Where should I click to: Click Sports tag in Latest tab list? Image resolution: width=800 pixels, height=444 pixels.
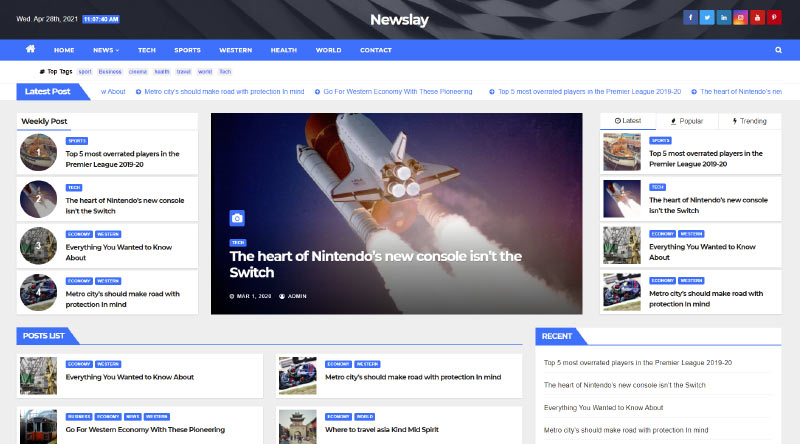point(660,140)
